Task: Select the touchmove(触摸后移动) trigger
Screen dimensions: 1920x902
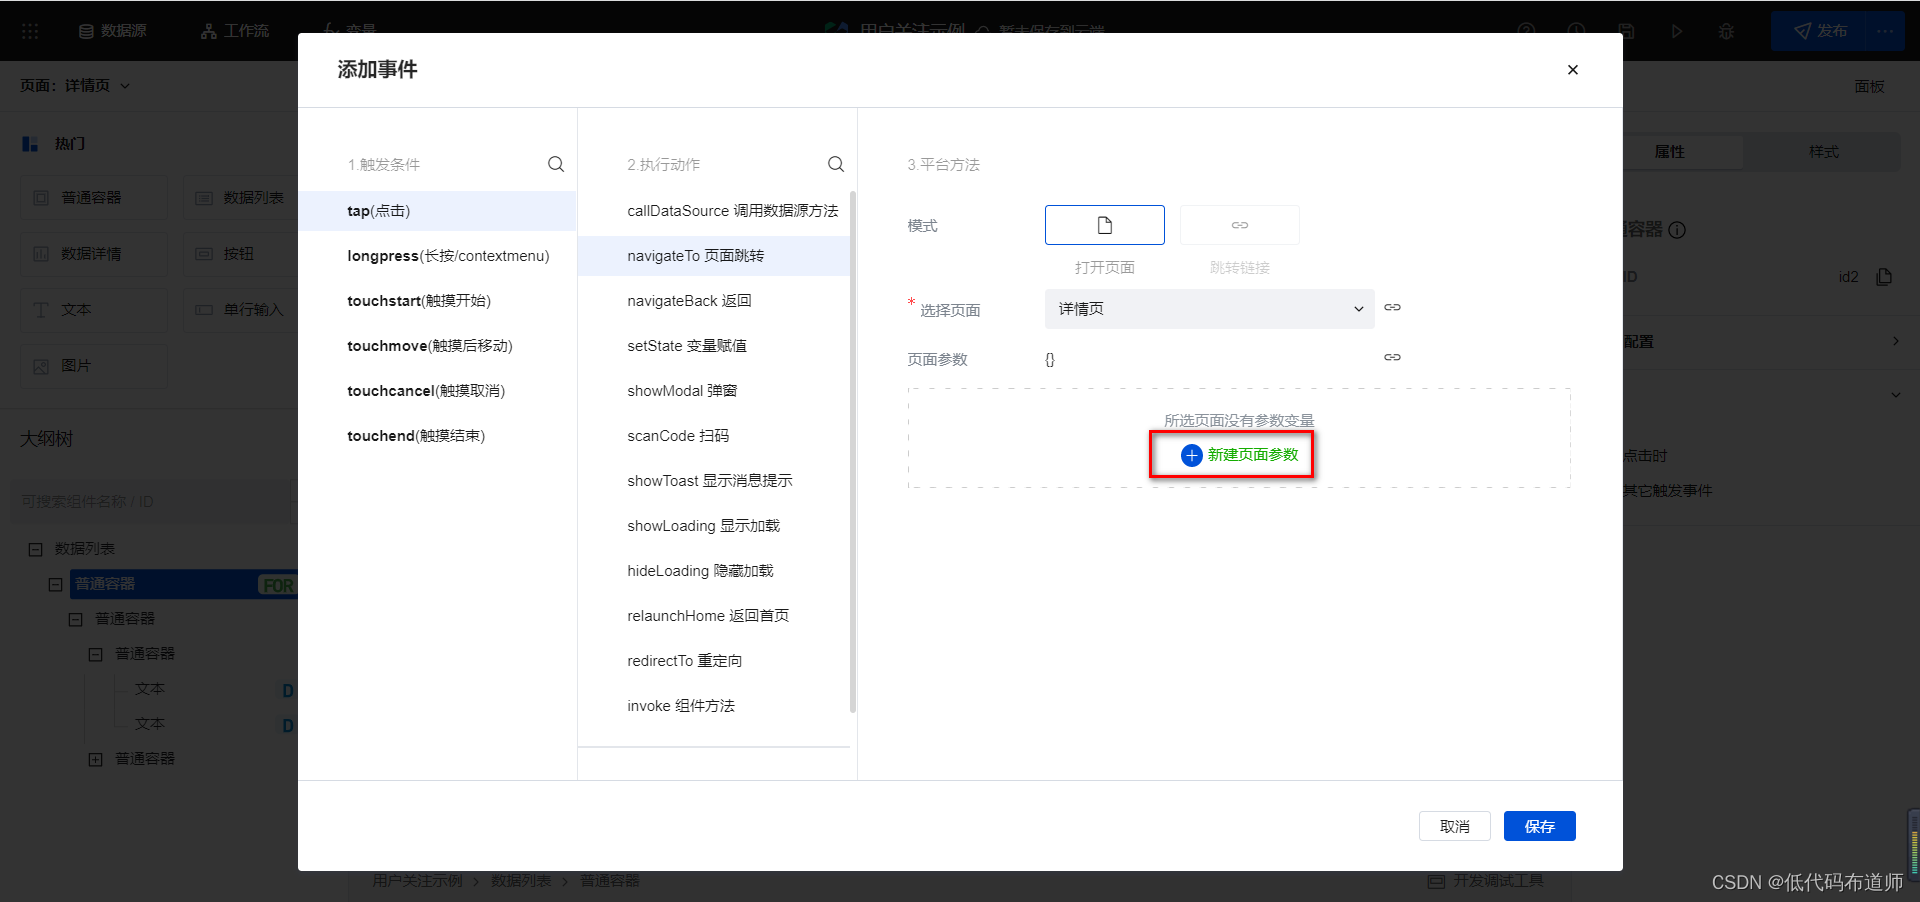Action: click(x=437, y=346)
